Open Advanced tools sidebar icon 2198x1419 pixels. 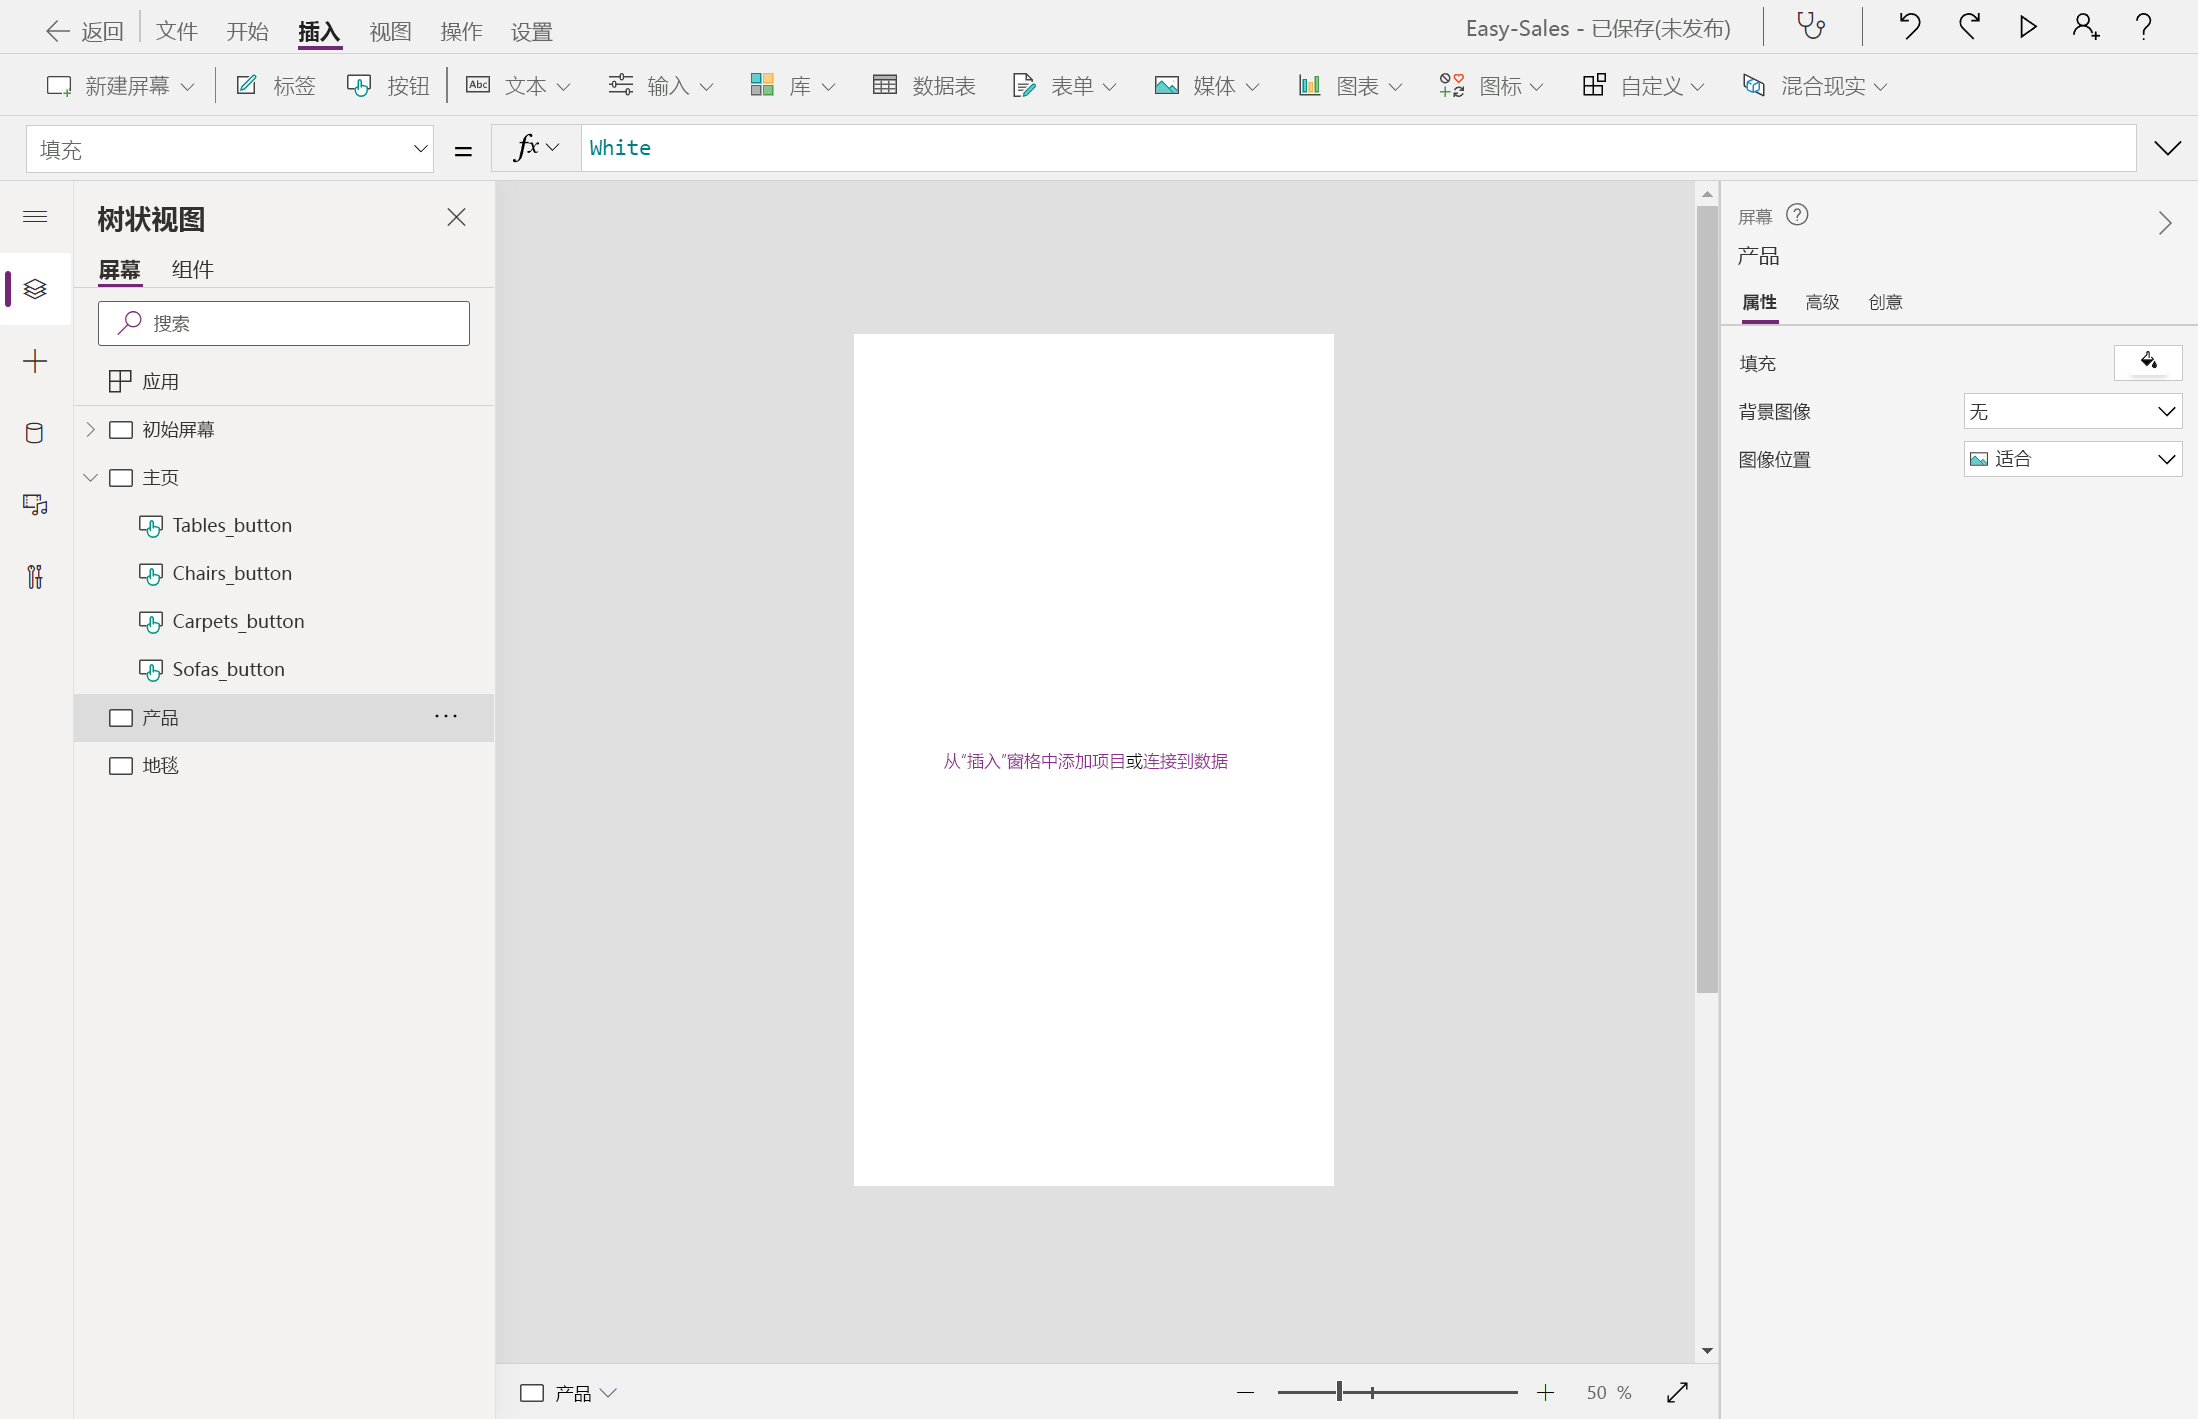(35, 577)
